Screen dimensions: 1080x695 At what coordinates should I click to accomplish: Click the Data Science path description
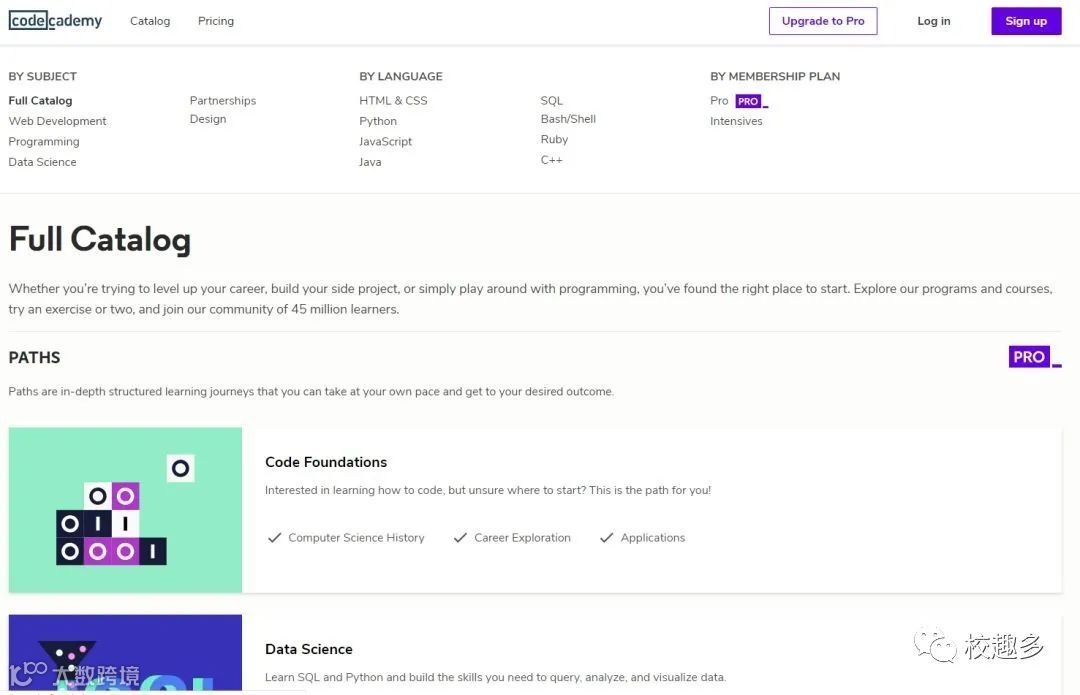coord(495,678)
